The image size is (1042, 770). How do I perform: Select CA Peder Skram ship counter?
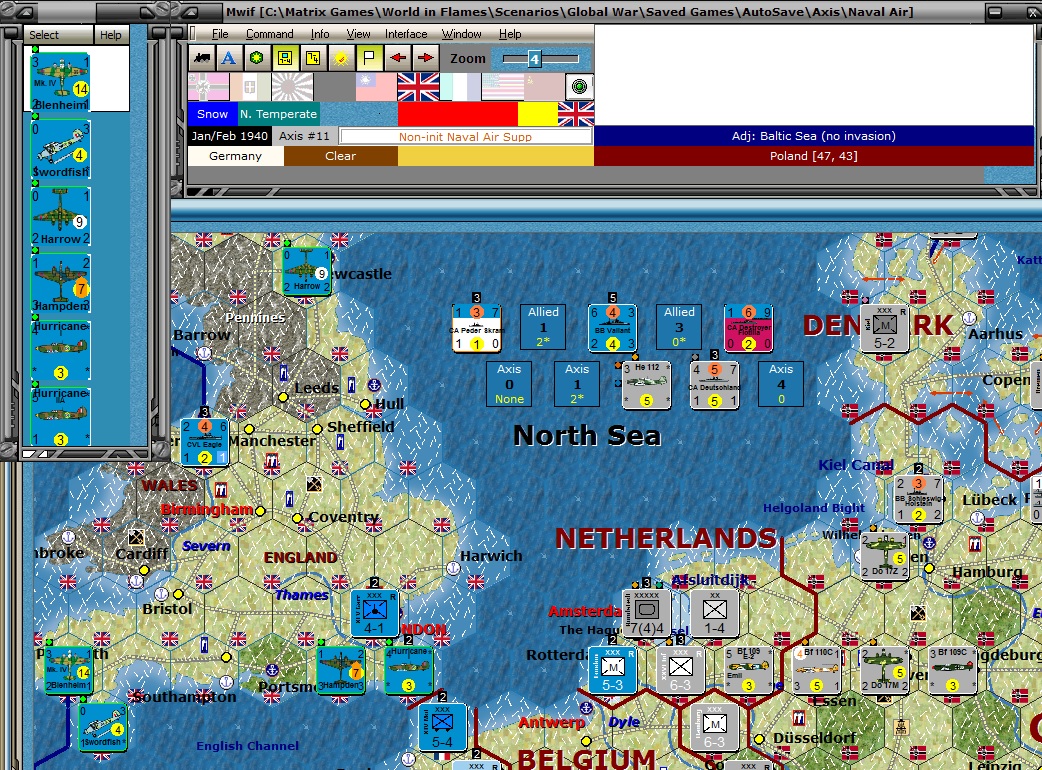click(x=476, y=328)
